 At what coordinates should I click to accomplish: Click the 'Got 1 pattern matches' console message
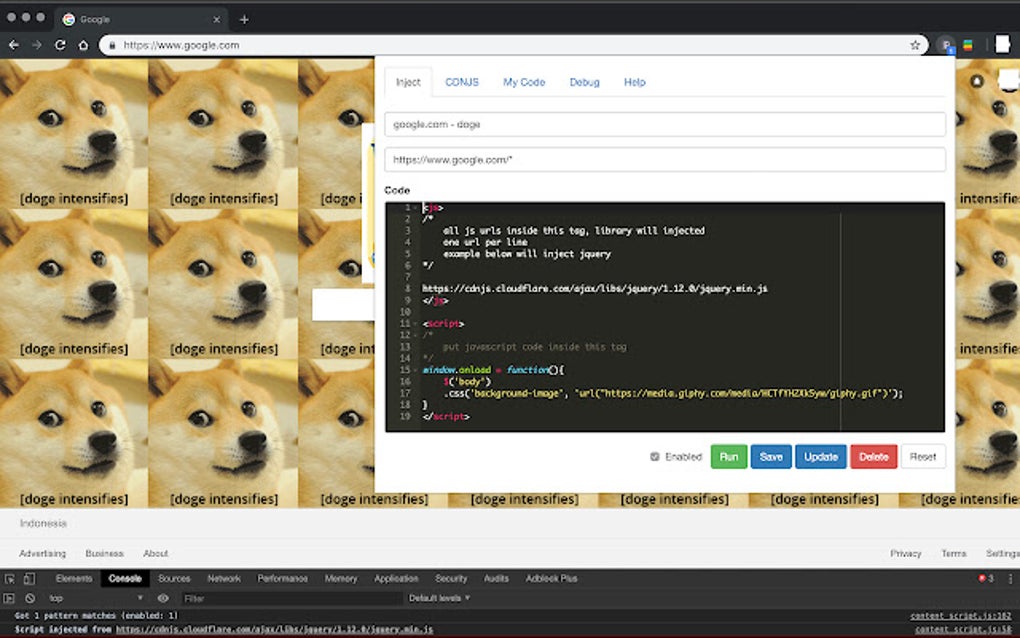pyautogui.click(x=96, y=615)
